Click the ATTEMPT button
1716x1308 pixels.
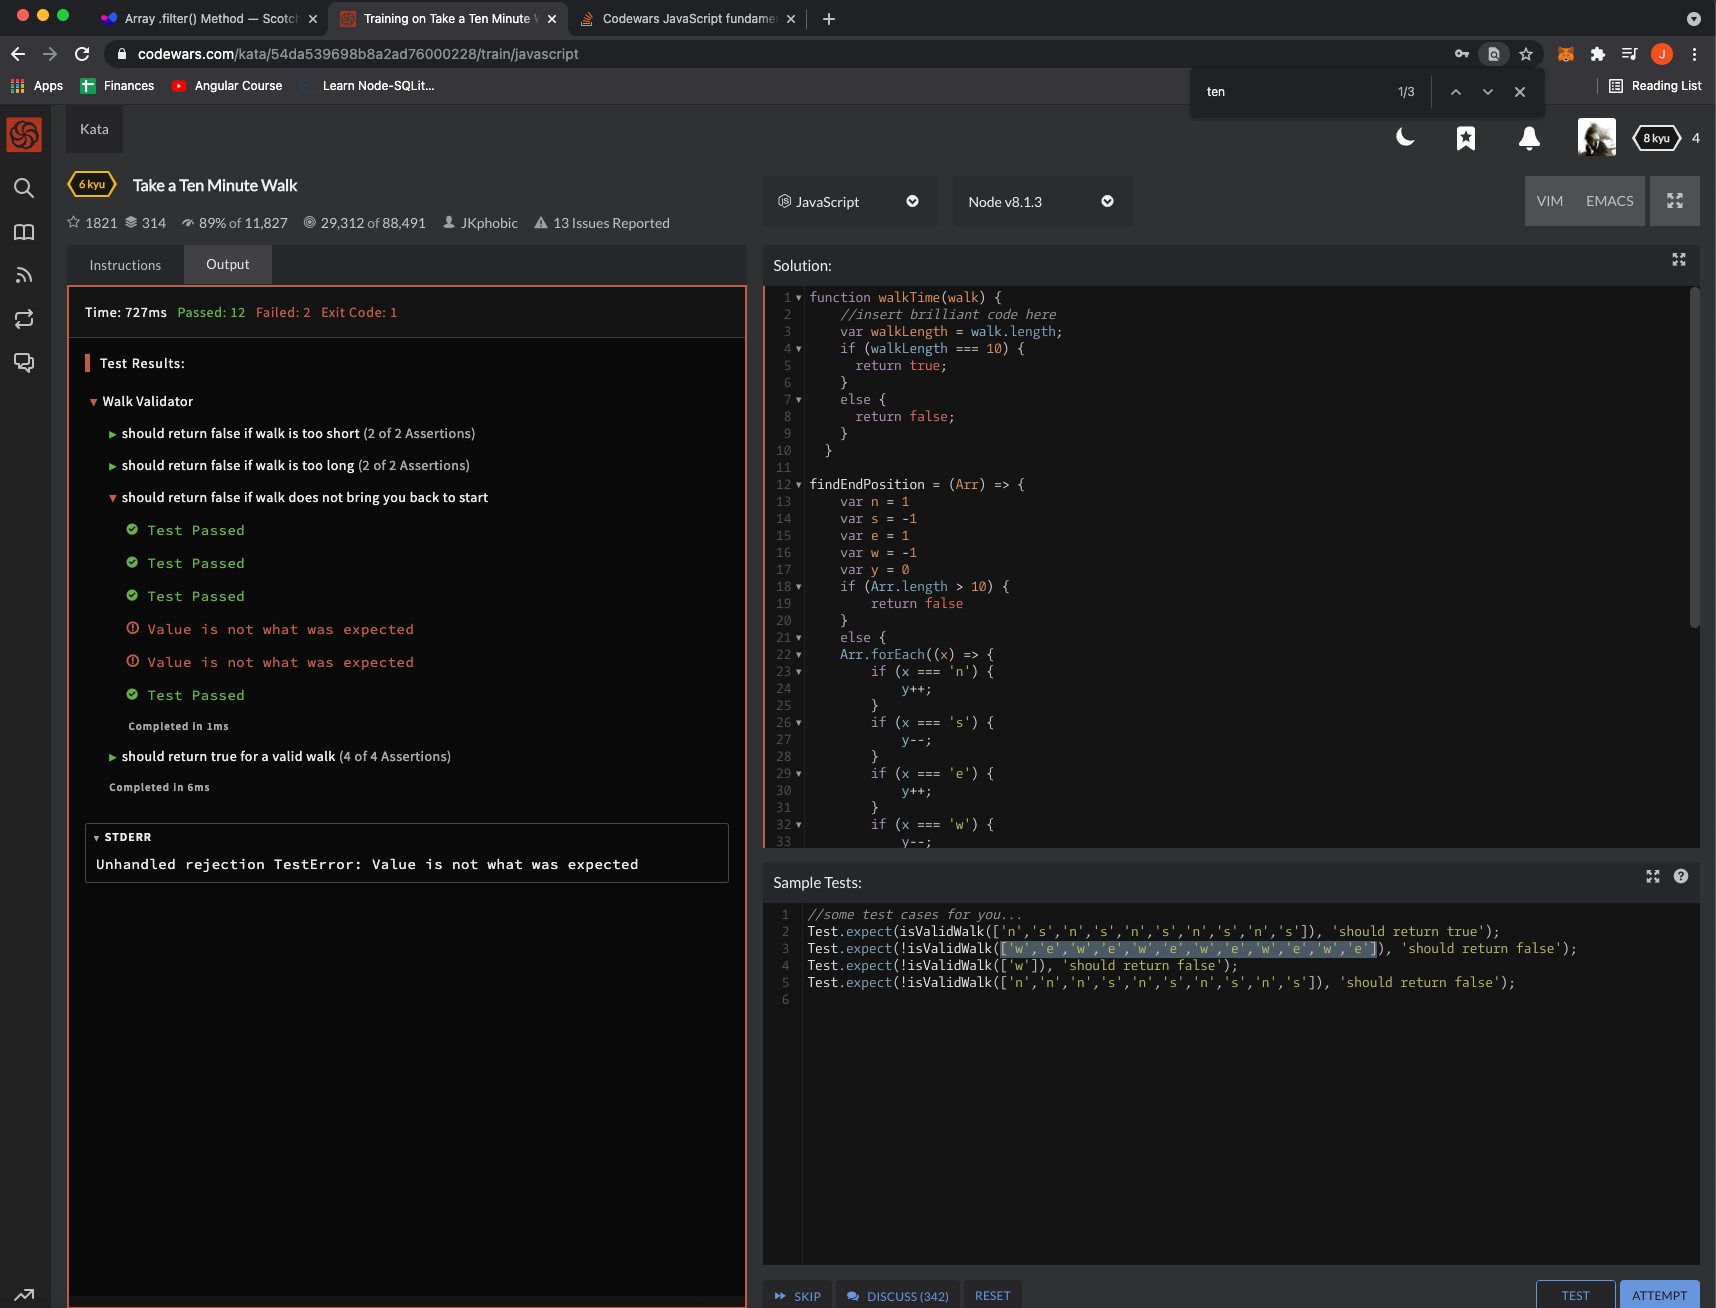pos(1659,1295)
